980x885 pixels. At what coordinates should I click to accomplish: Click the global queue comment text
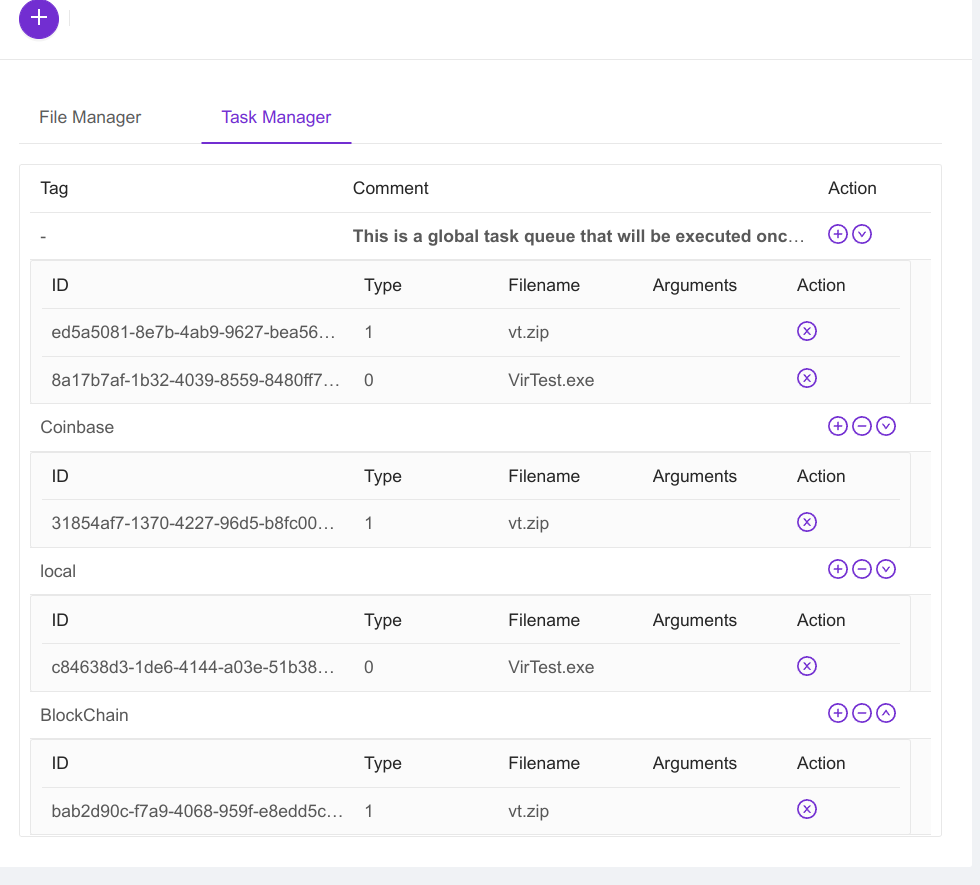pos(578,237)
